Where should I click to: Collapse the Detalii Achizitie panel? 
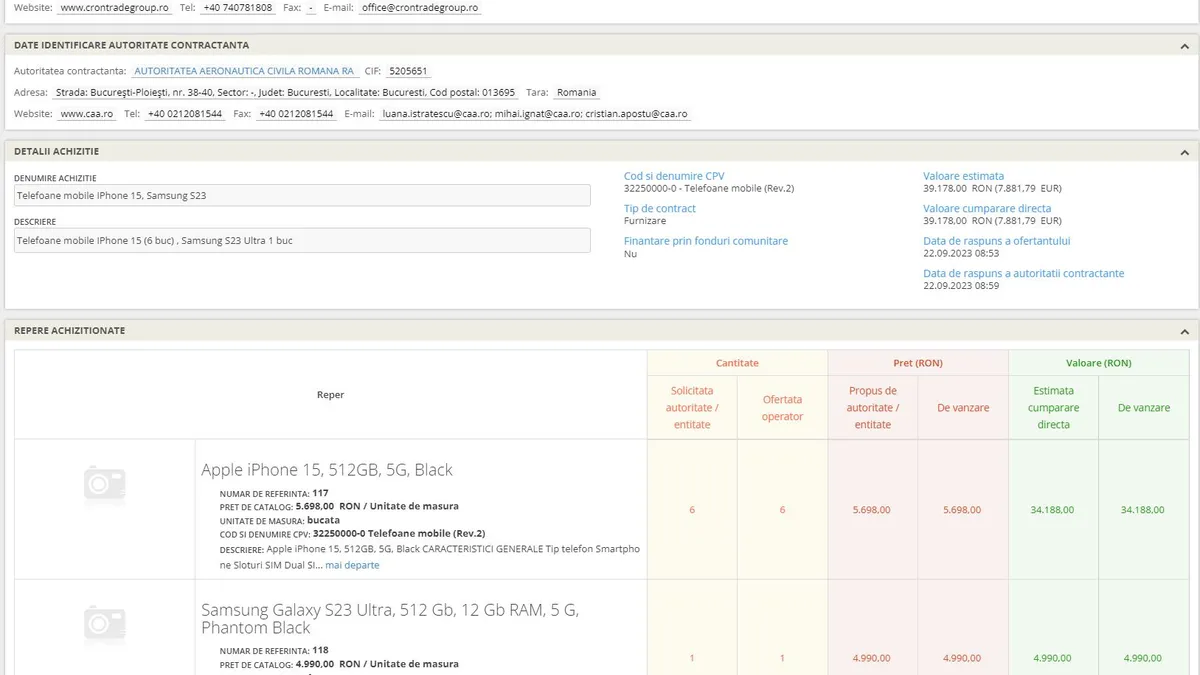point(1184,152)
